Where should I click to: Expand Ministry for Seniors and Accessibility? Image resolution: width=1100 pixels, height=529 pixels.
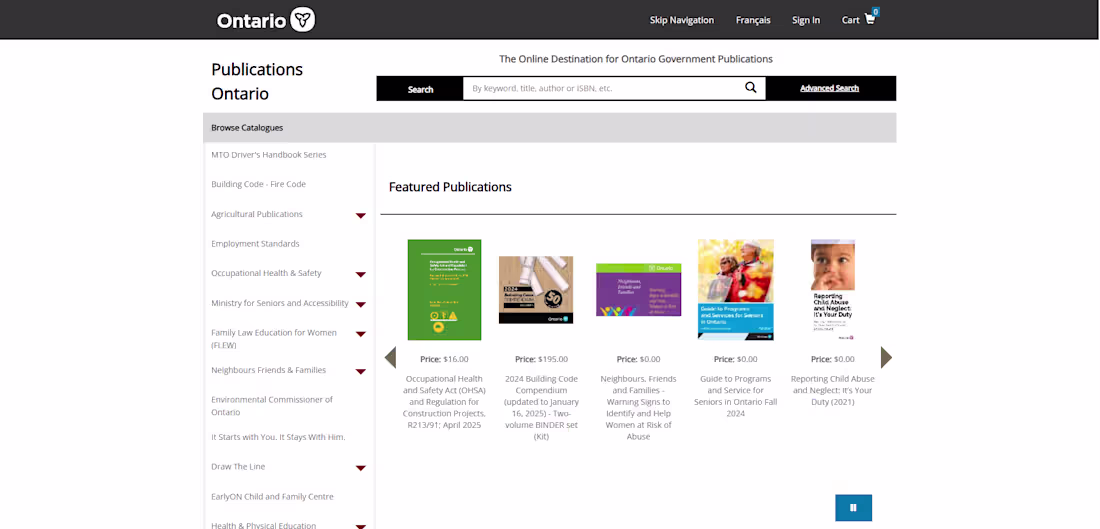(x=361, y=304)
